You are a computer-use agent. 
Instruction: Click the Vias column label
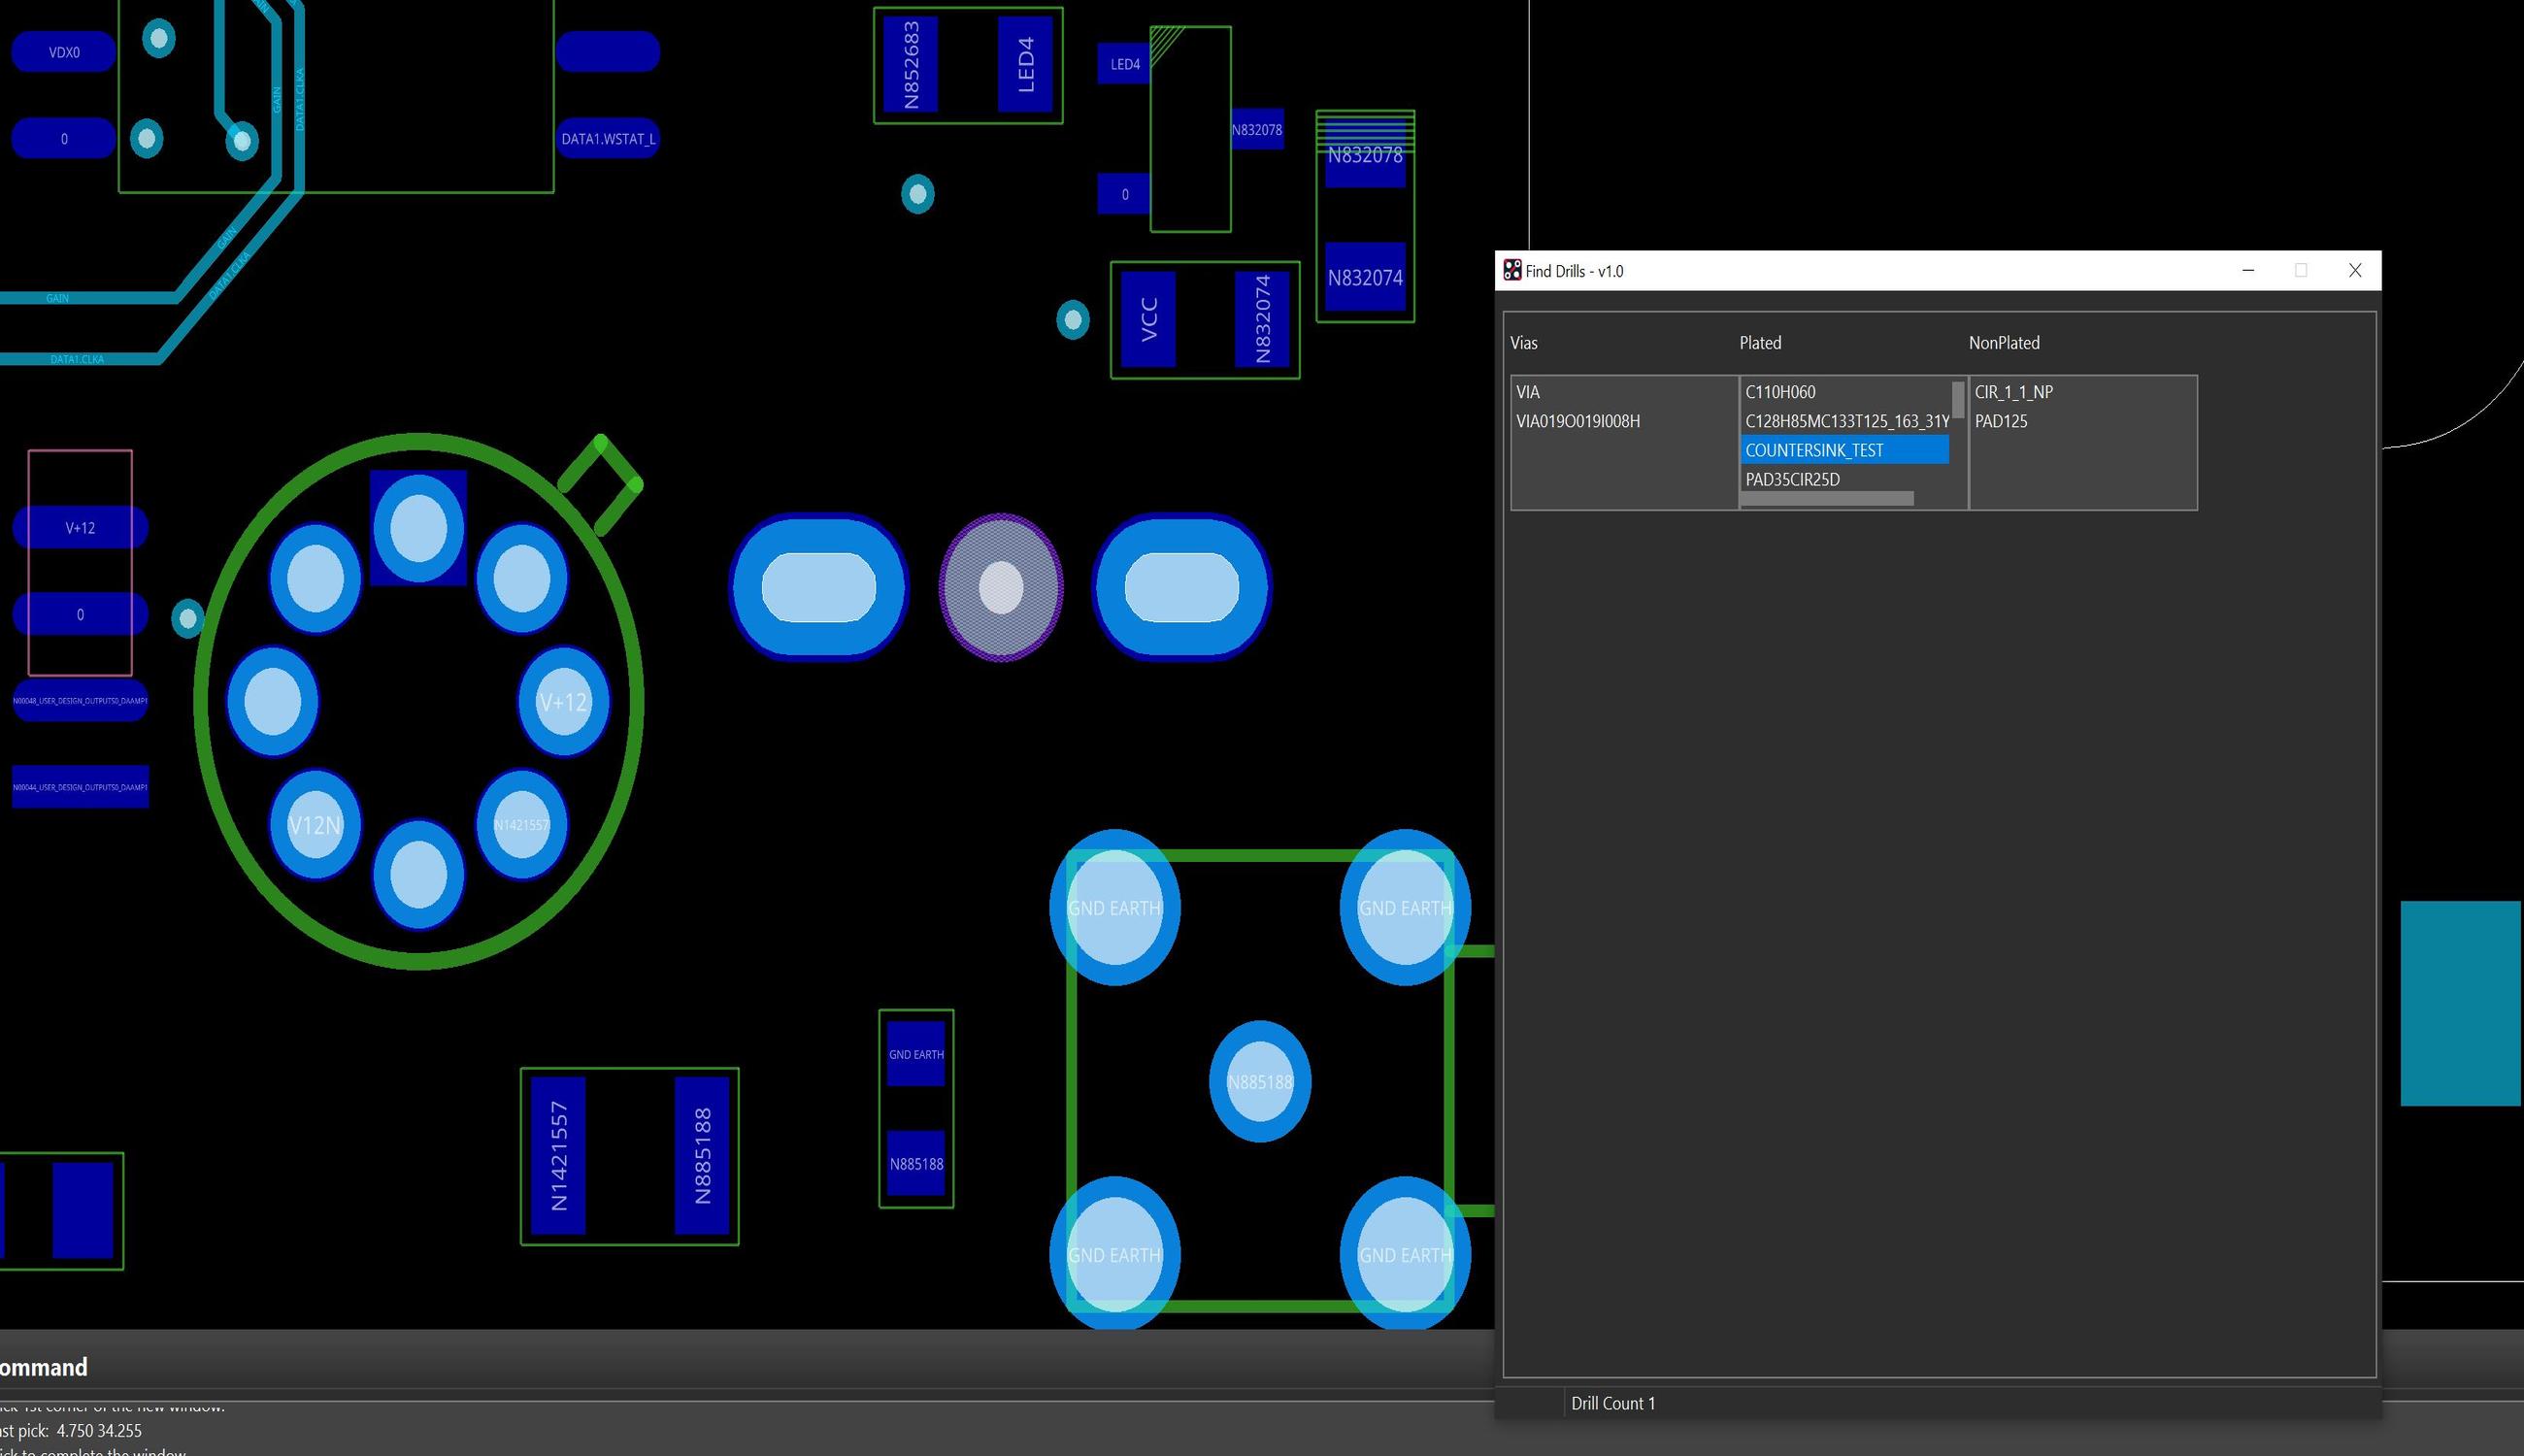pyautogui.click(x=1524, y=343)
